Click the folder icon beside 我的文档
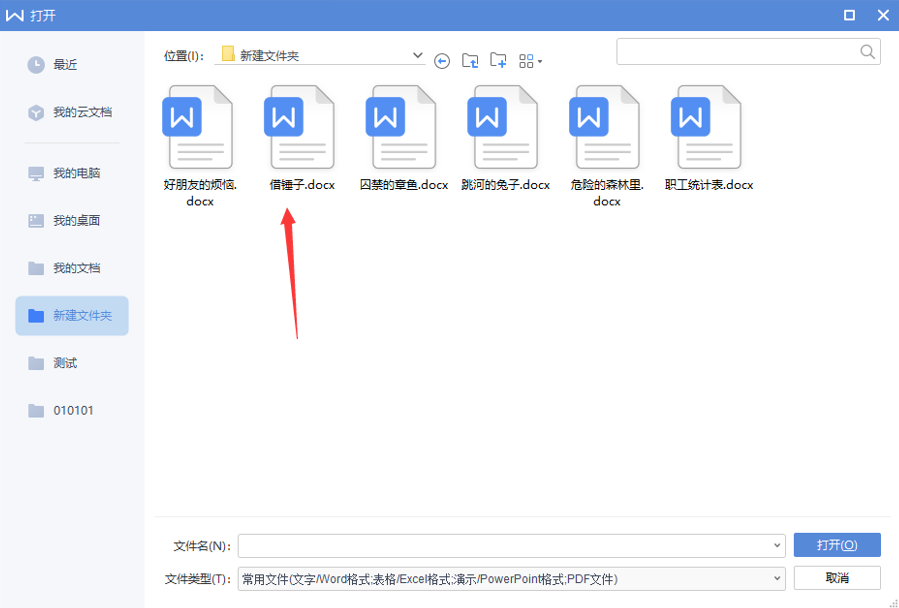Screen dimensions: 899x608 coord(36,268)
